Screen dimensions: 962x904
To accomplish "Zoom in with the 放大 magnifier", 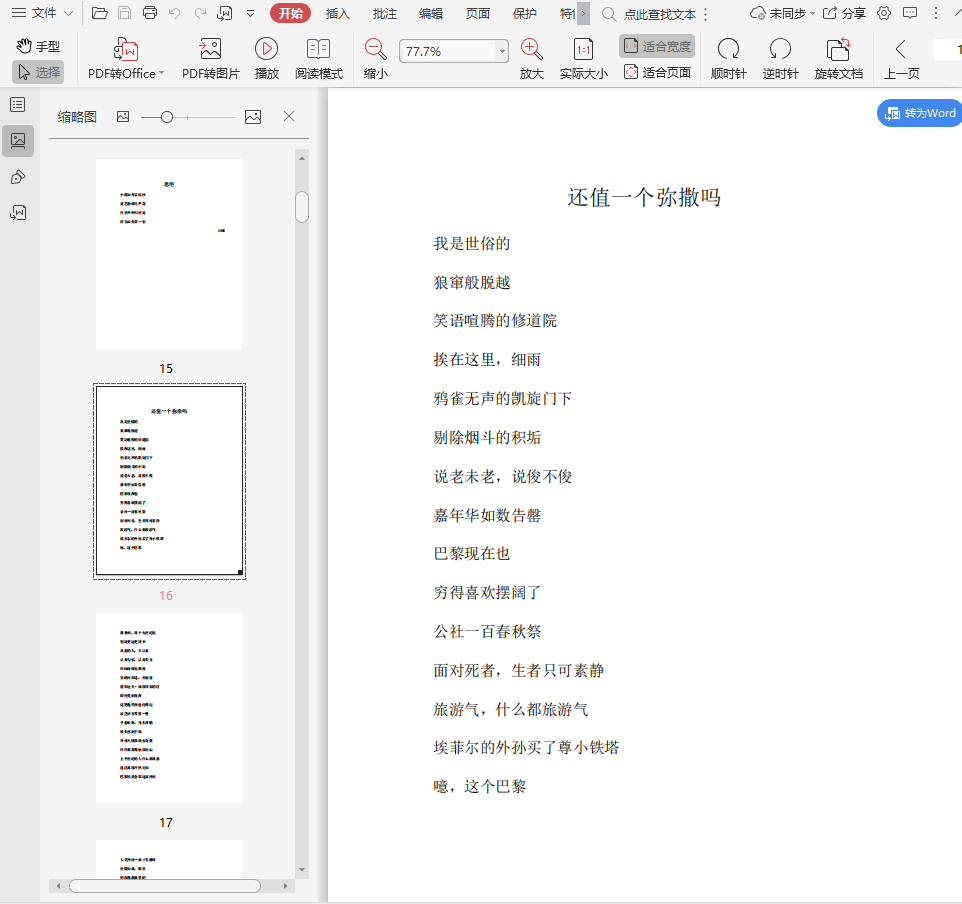I will tap(531, 50).
